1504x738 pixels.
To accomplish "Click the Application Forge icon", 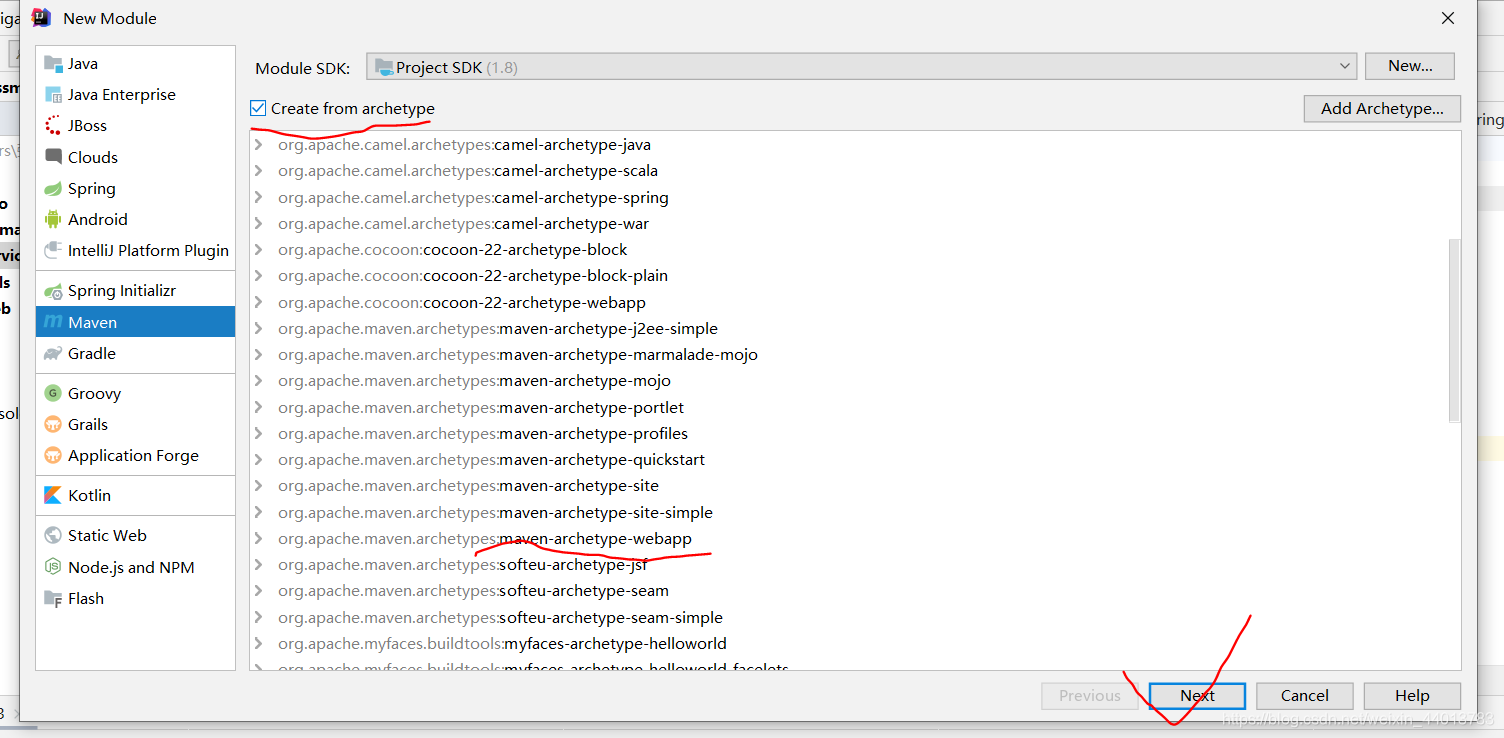I will [x=53, y=455].
